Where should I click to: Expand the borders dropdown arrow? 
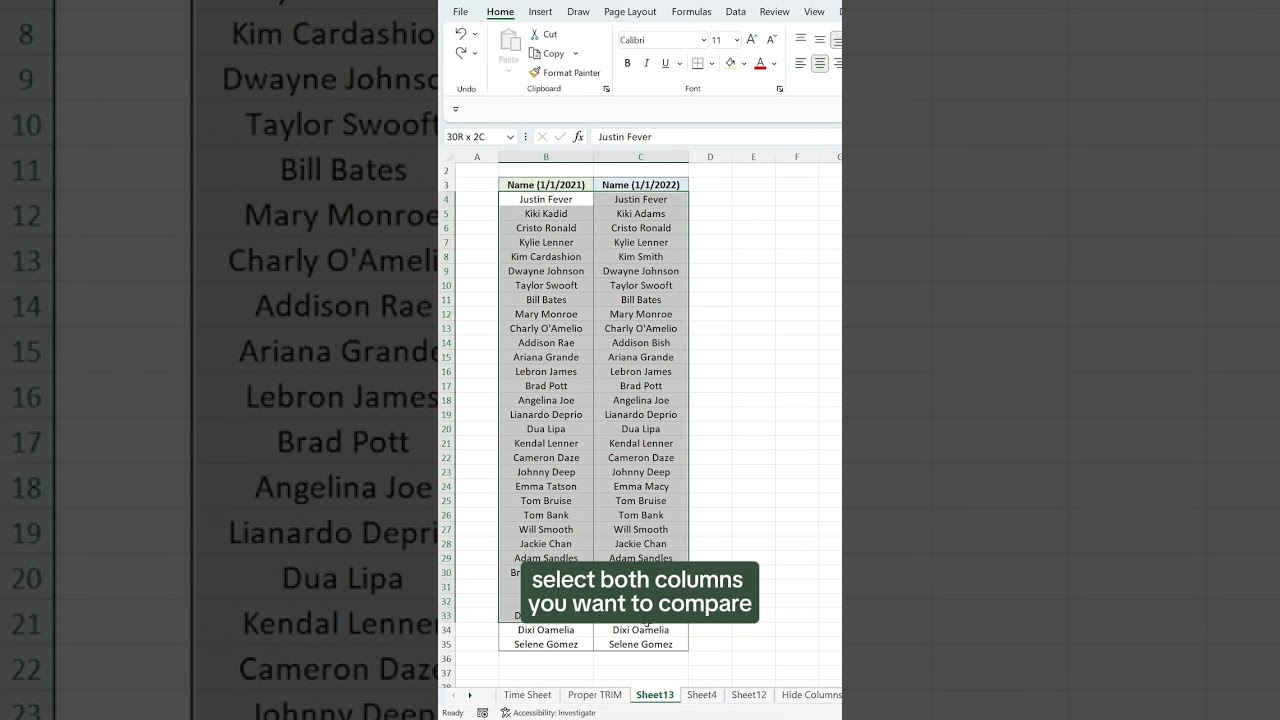click(712, 63)
